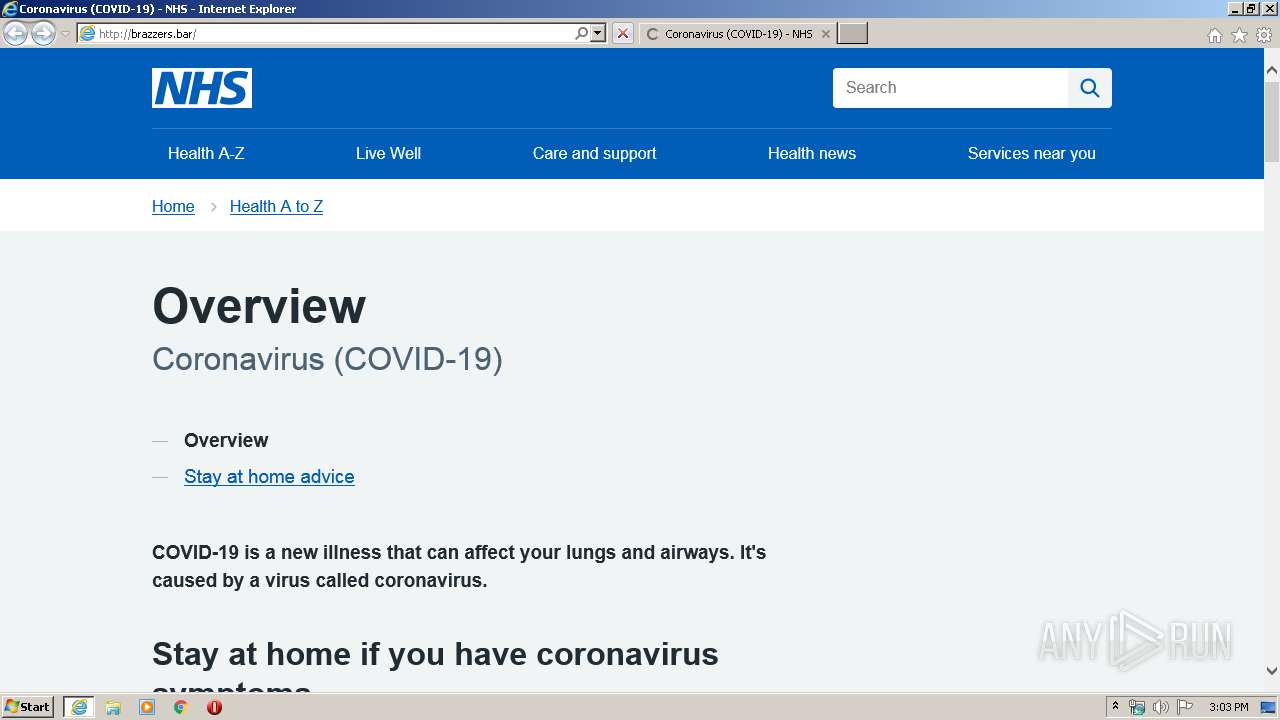Click the browser Forward arrow
The height and width of the screenshot is (720, 1280).
coord(43,34)
